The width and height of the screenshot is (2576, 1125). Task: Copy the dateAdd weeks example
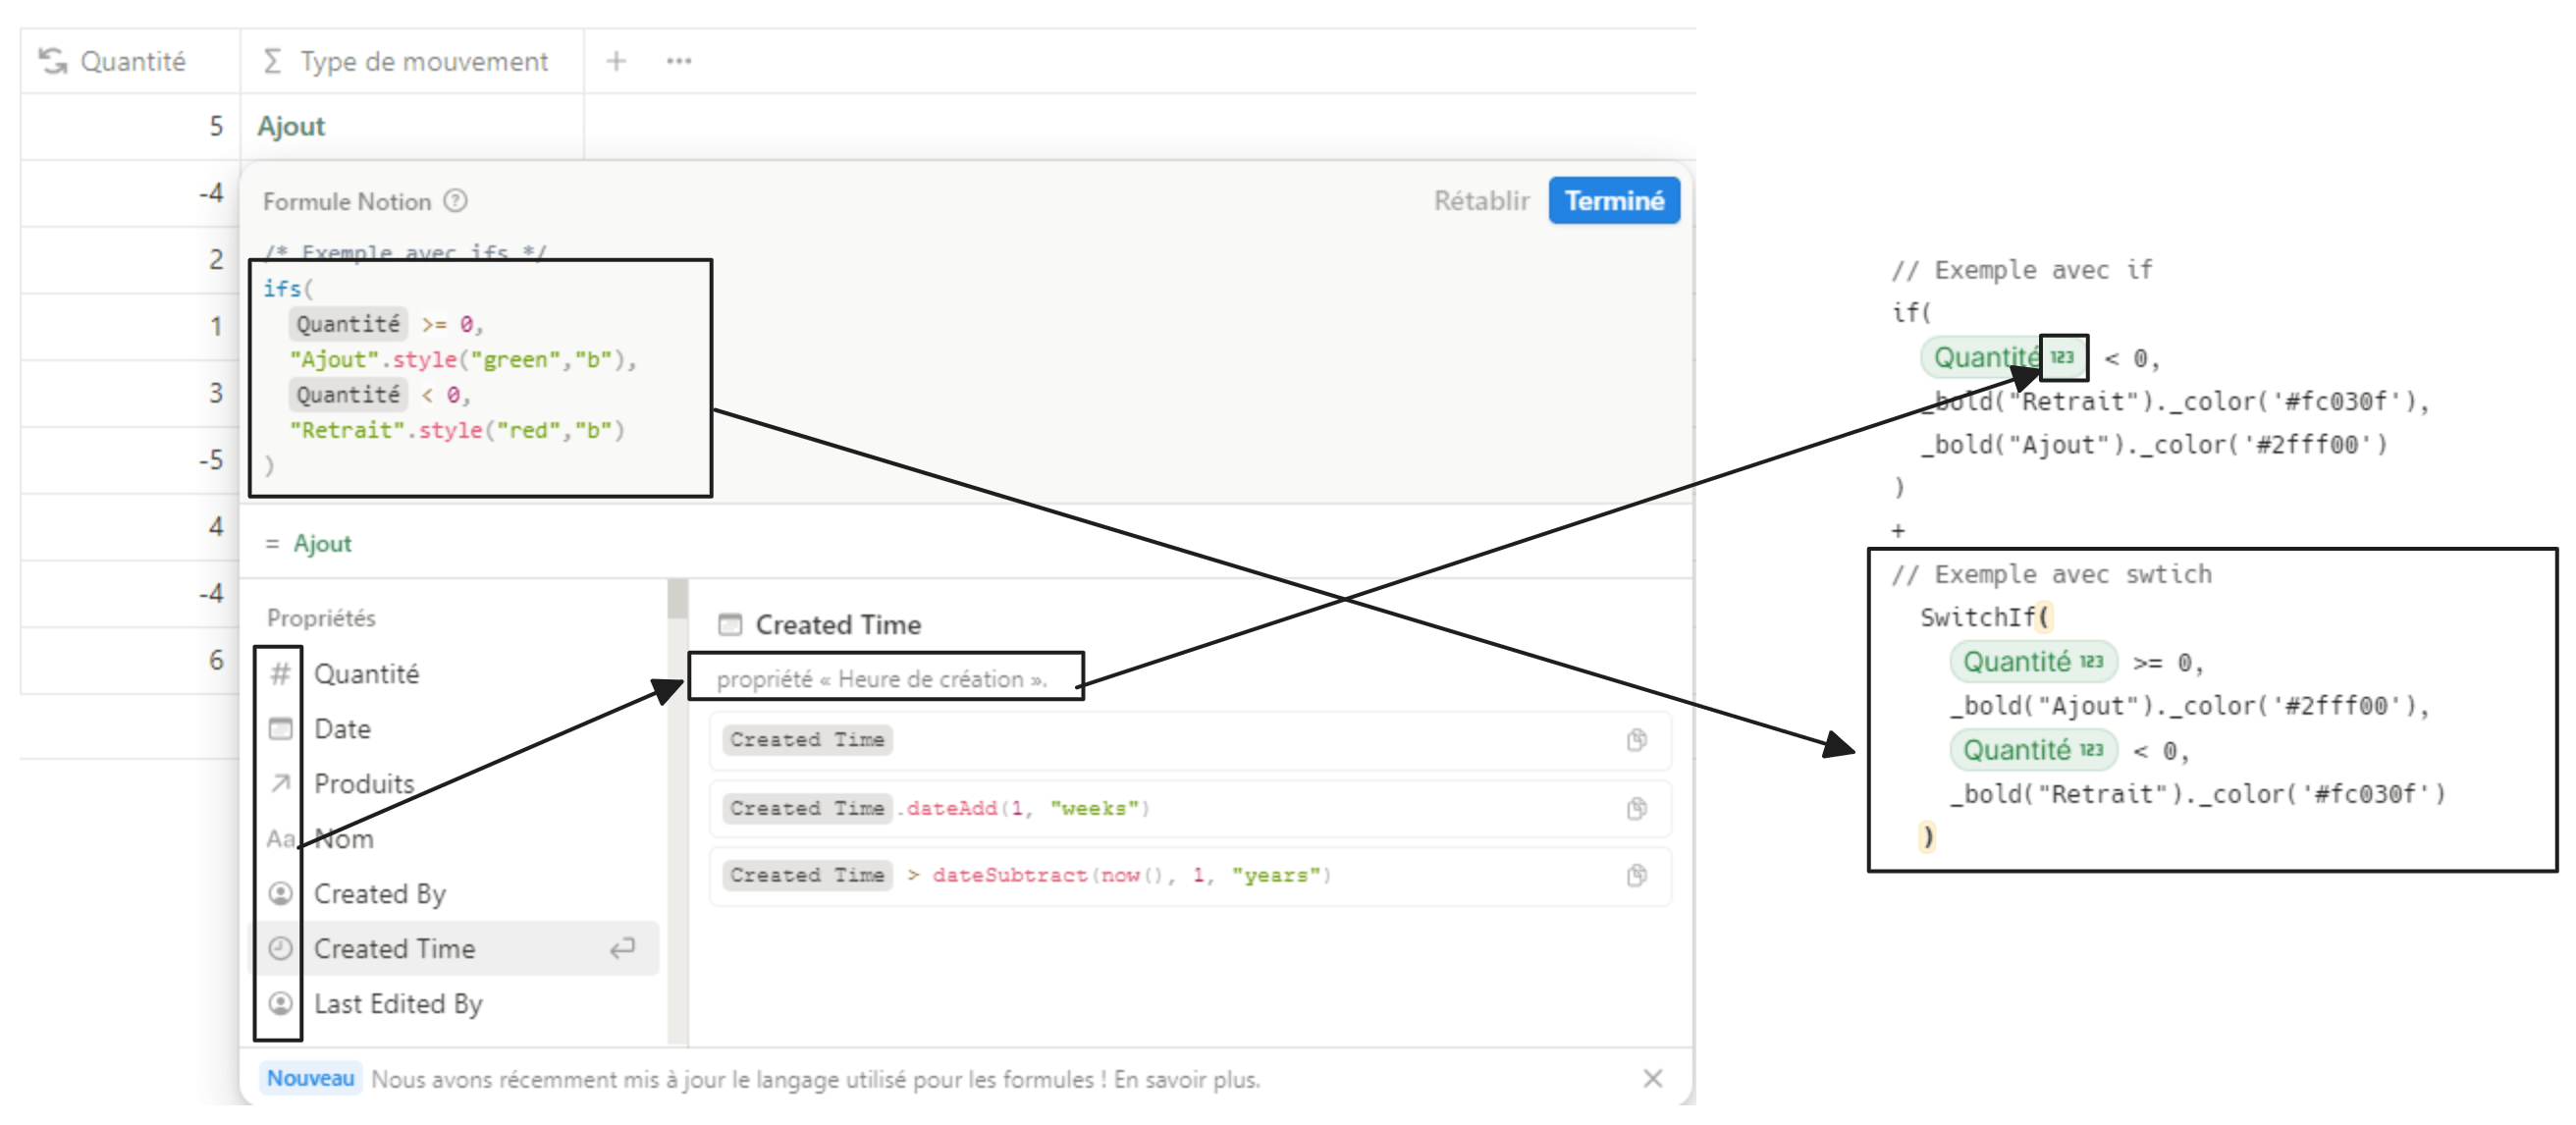click(x=1636, y=808)
